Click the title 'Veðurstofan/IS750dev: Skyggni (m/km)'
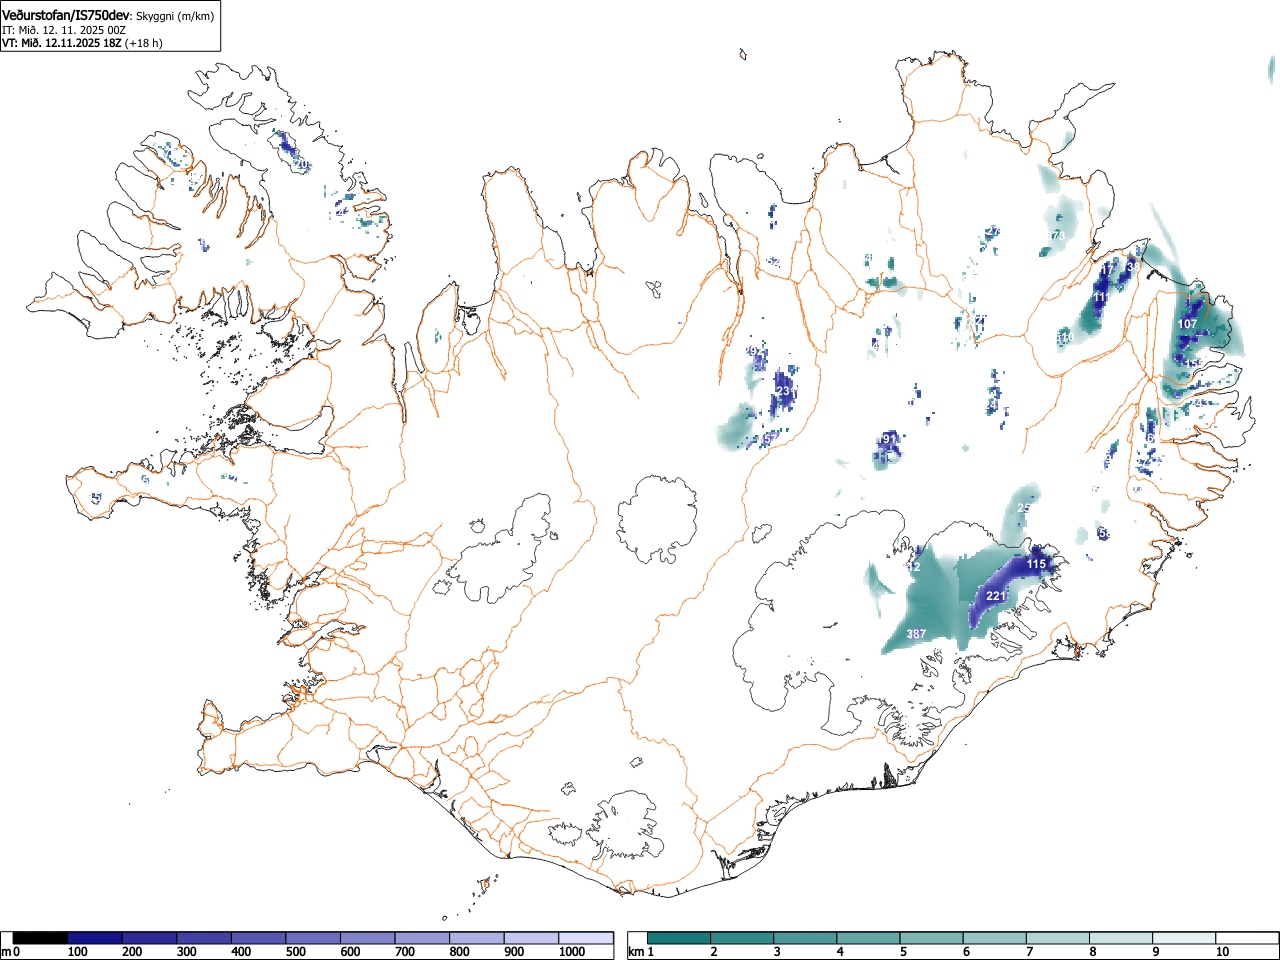Screen dimensions: 1280x960 click(x=108, y=15)
